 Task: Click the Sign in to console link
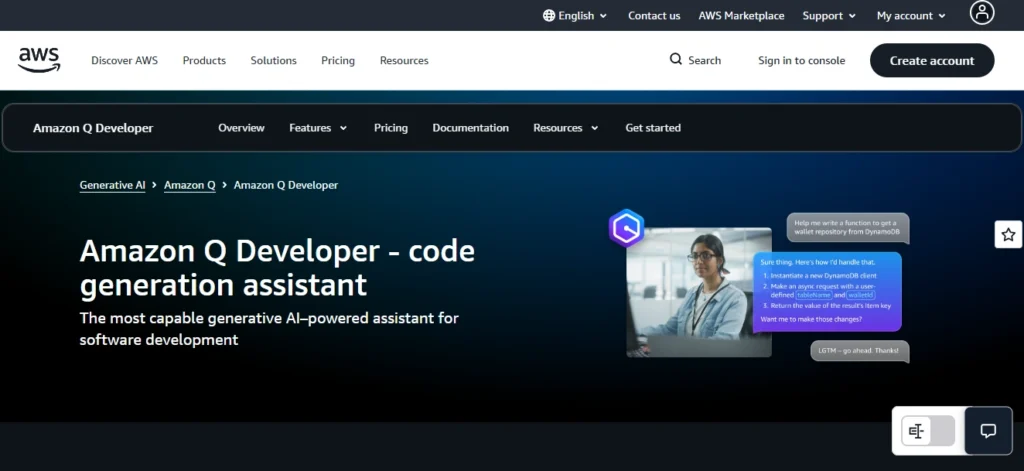click(801, 60)
